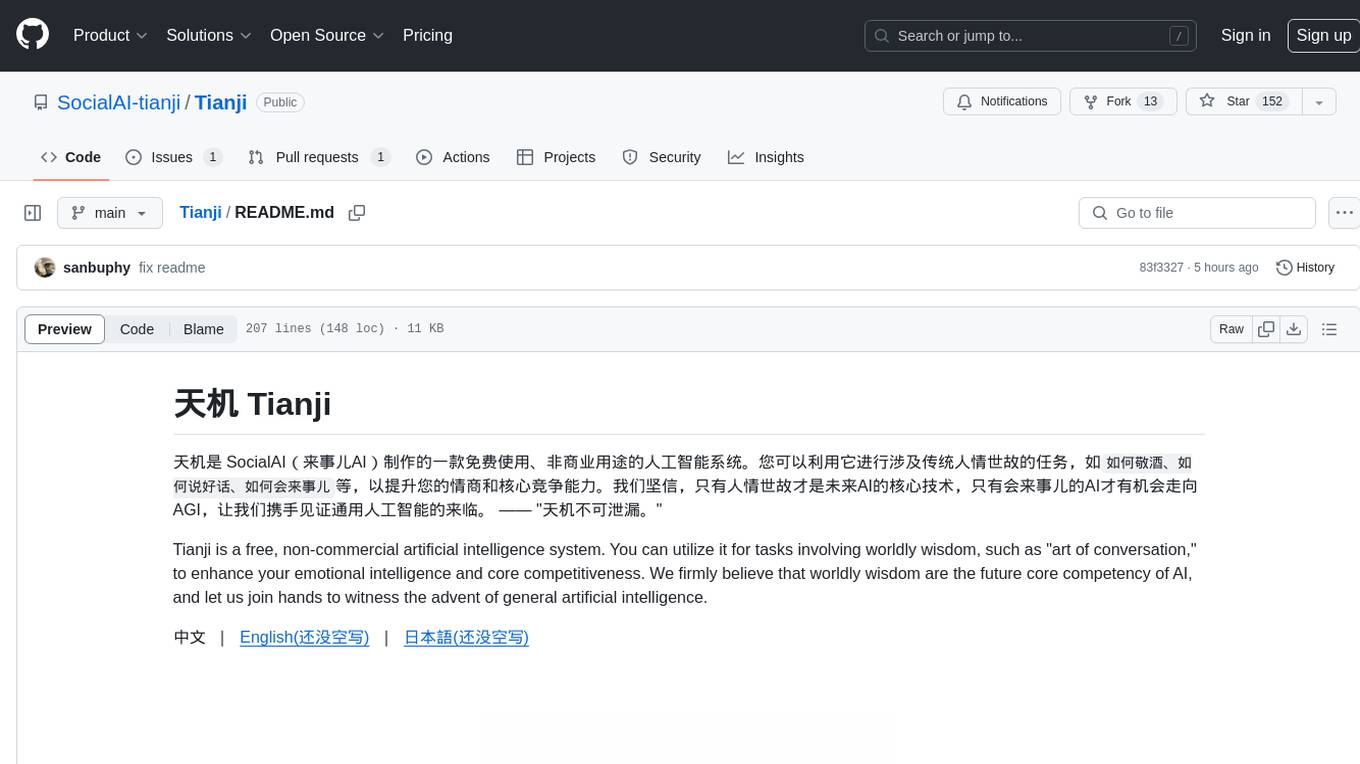Switch to the Pull requests tab

[318, 157]
